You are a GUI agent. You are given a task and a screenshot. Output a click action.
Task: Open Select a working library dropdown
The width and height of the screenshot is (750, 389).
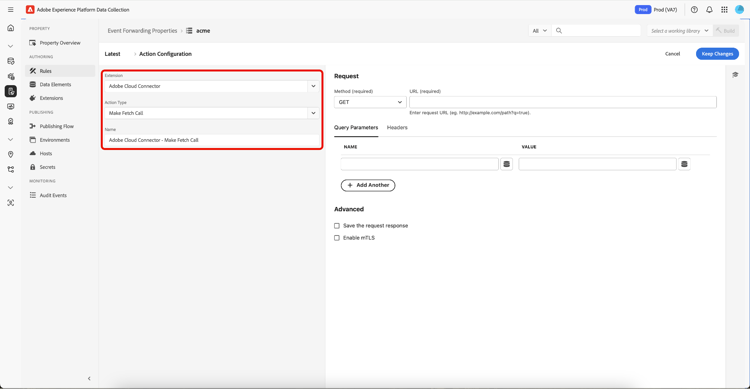679,31
